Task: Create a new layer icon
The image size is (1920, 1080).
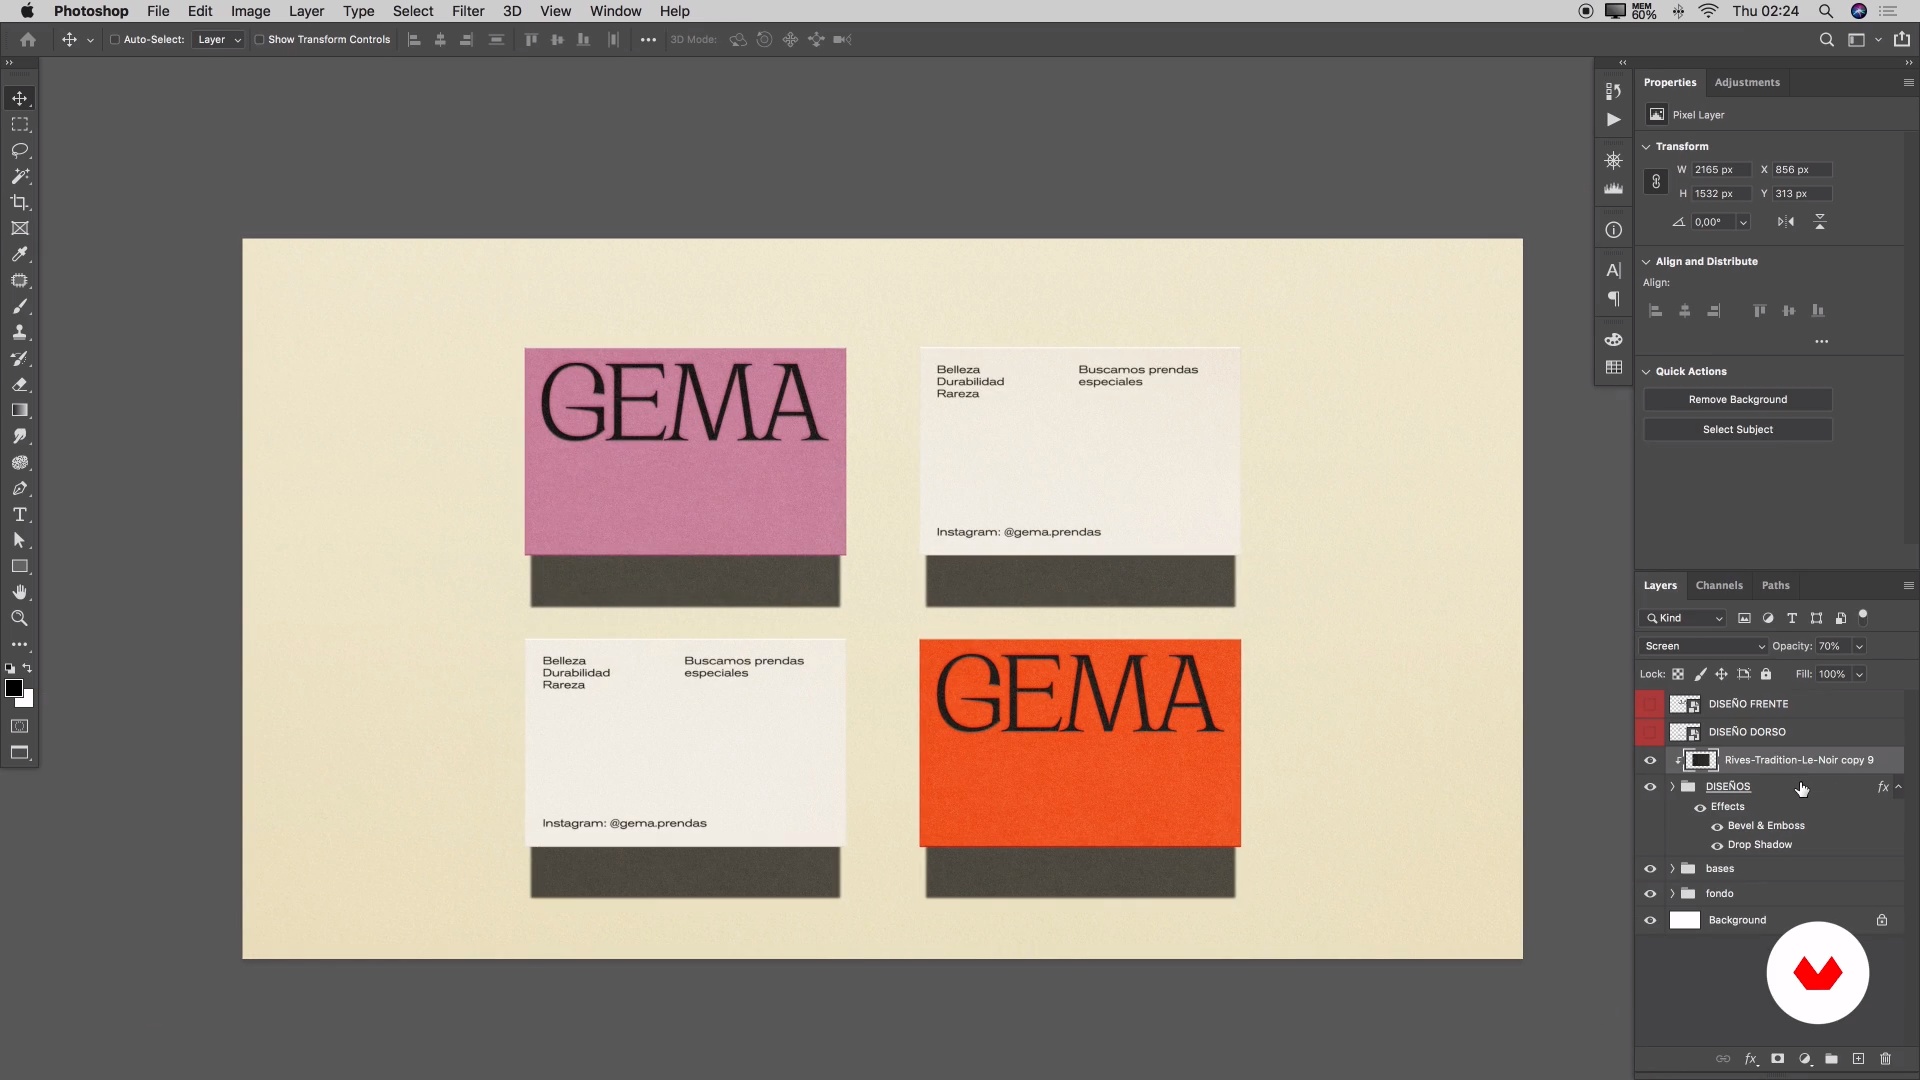Action: click(1858, 1059)
